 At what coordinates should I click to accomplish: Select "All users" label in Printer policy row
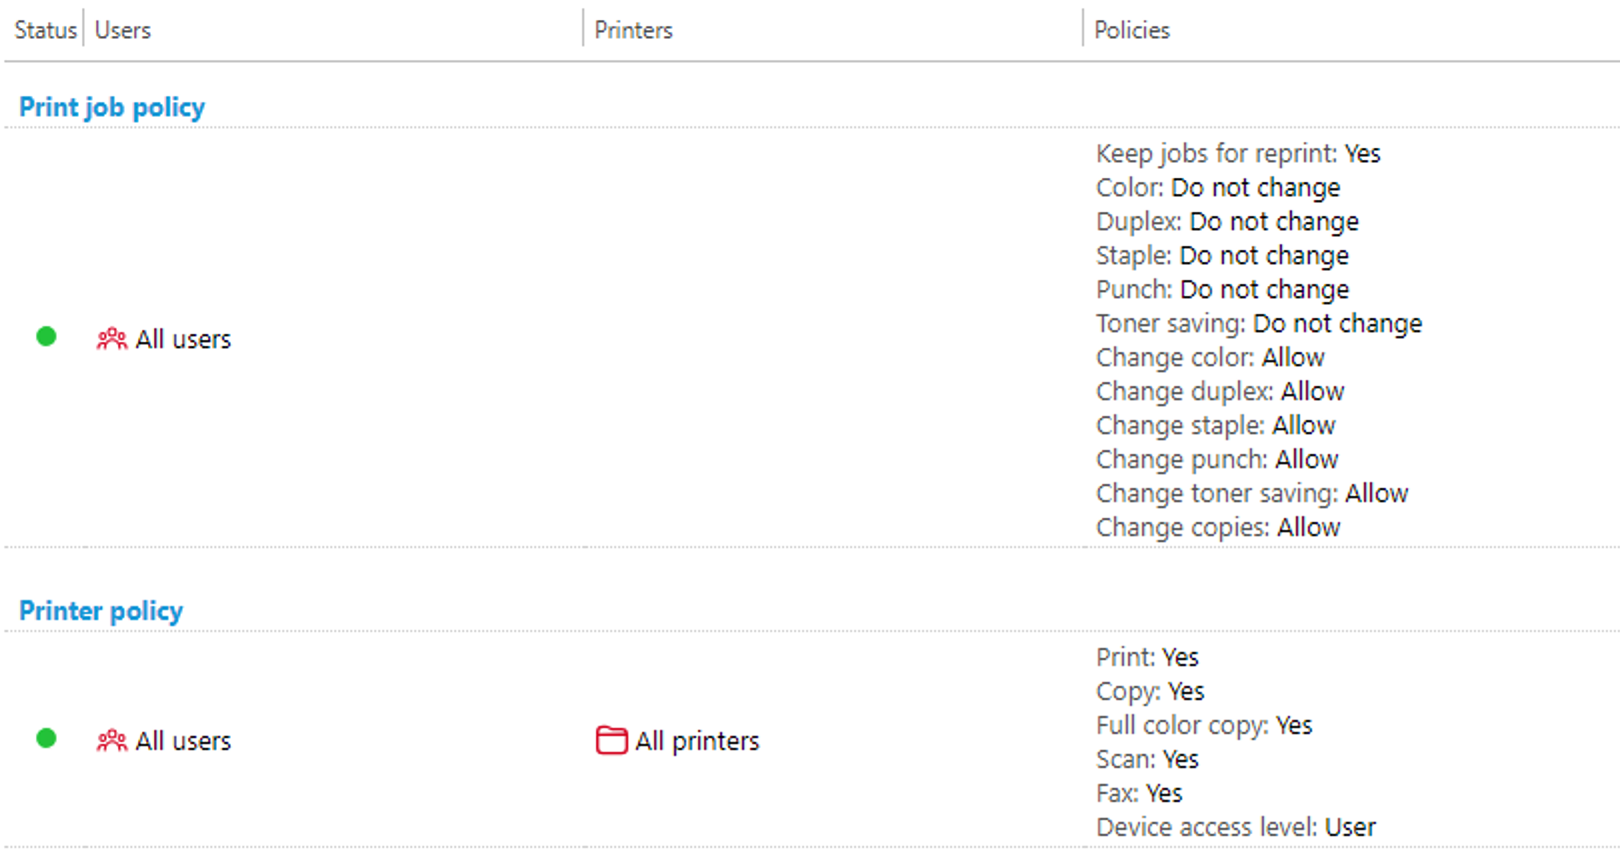[x=183, y=741]
